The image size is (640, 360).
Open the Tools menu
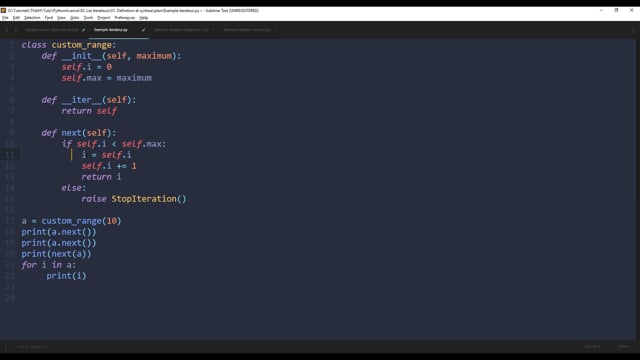tap(88, 18)
